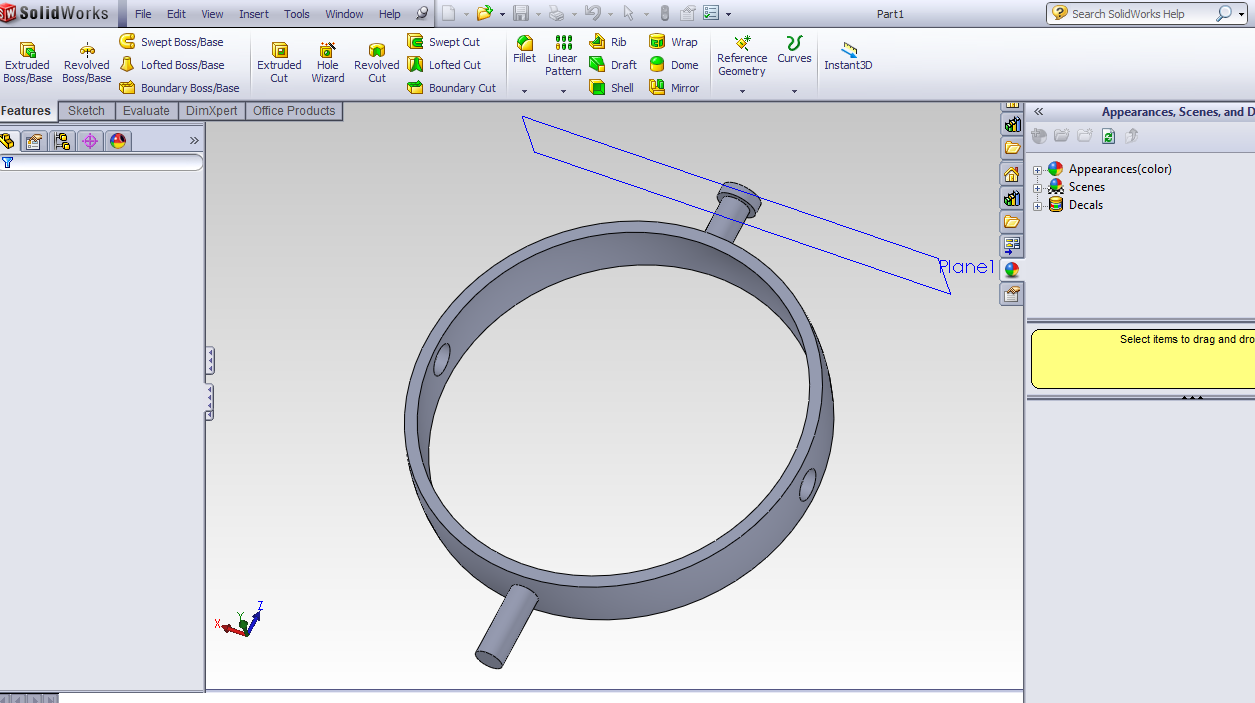Open the DisplayManager color ball tab
This screenshot has width=1255, height=703.
pos(118,141)
